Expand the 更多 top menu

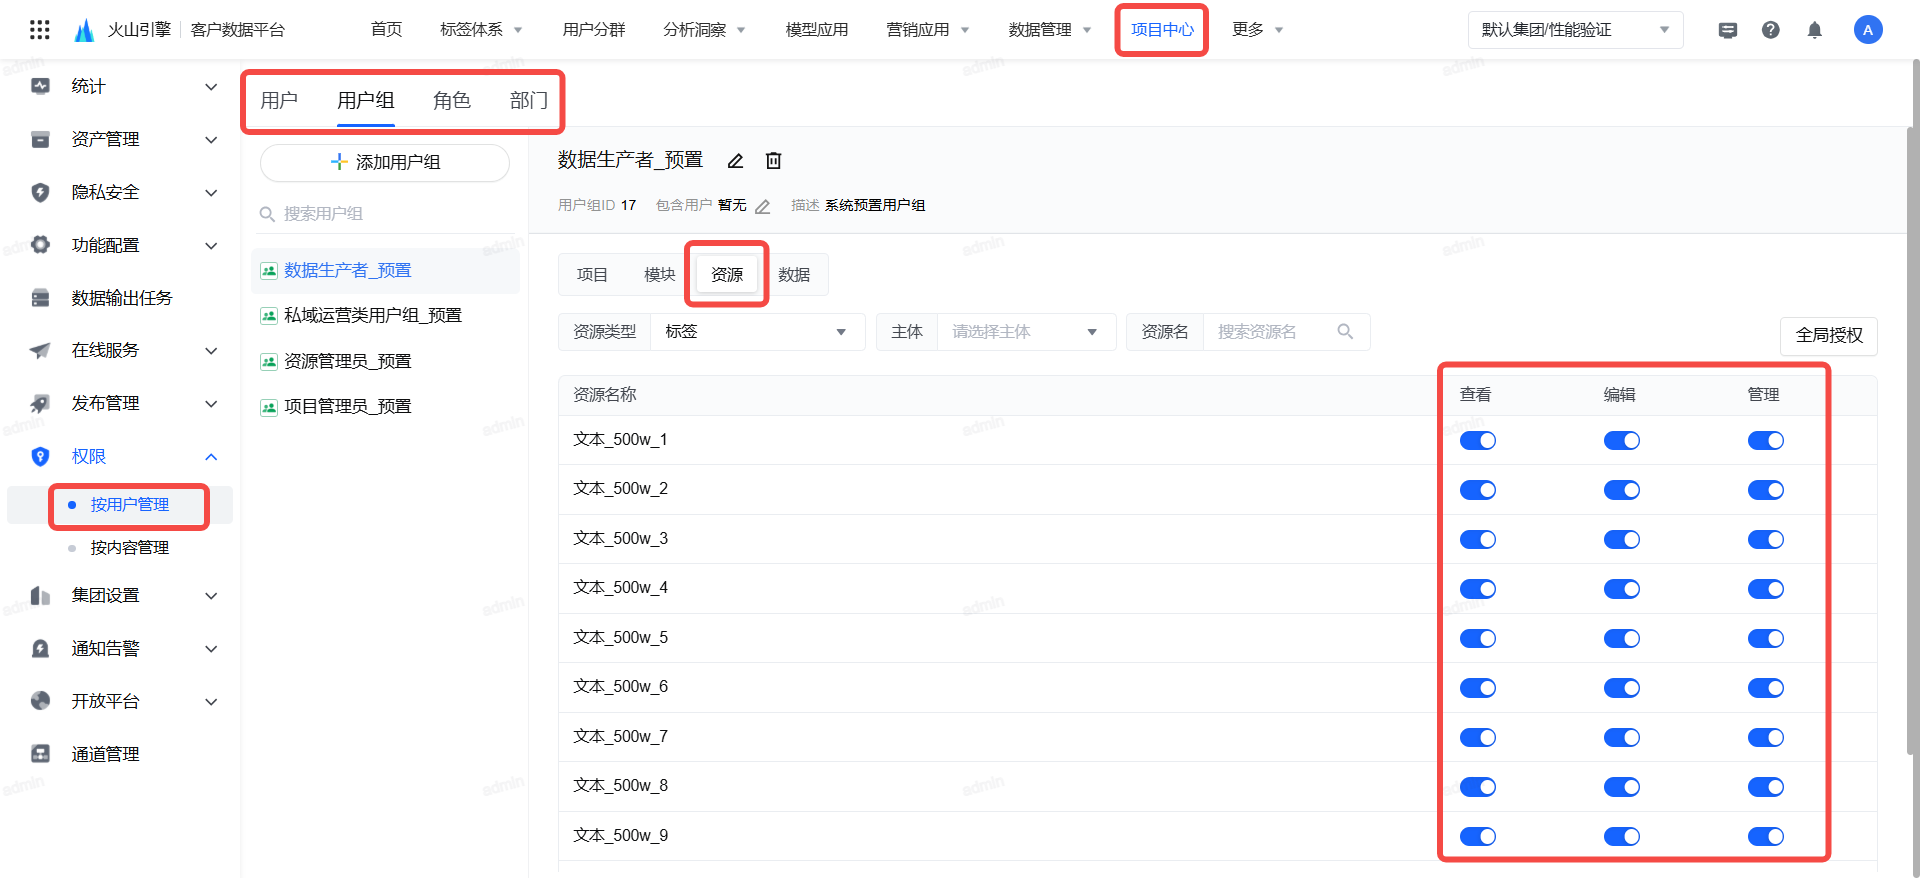pos(1258,30)
